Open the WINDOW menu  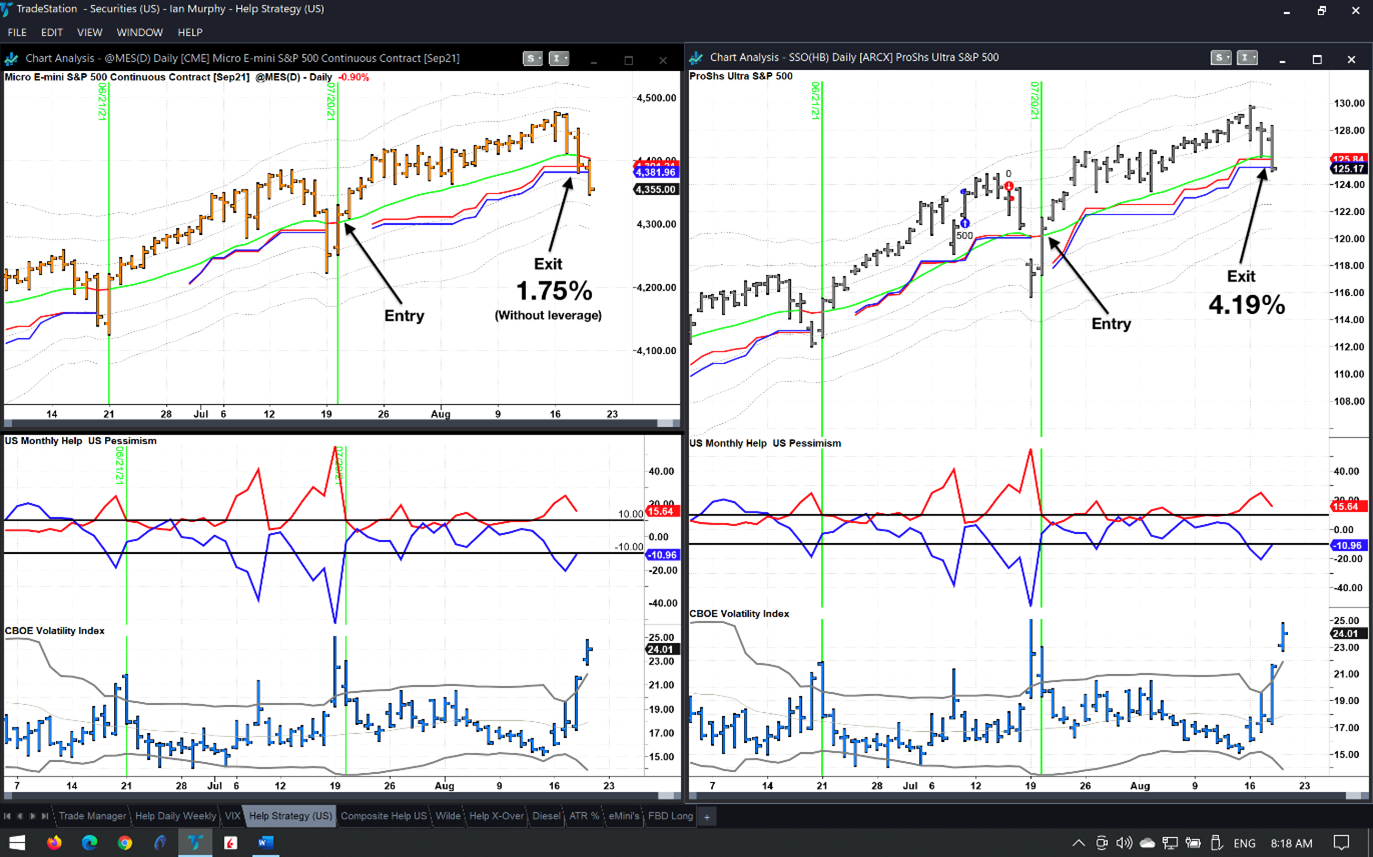[139, 32]
